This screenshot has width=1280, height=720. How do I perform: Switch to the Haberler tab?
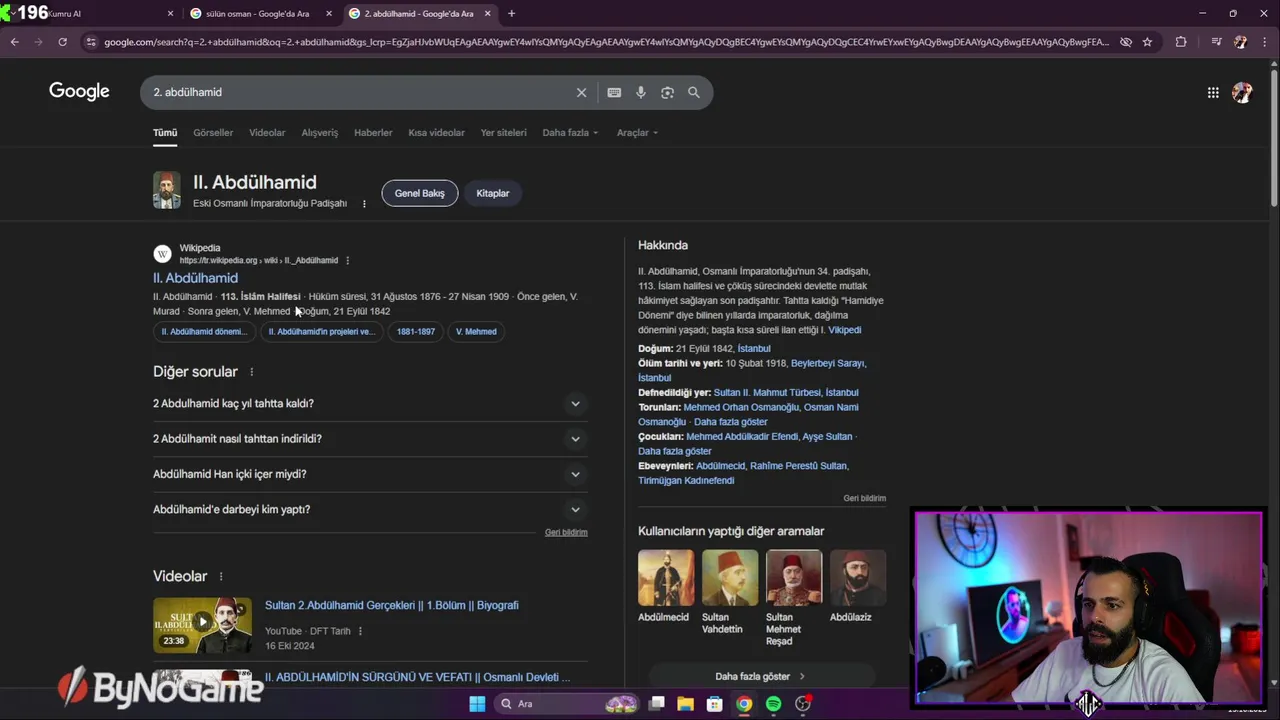pyautogui.click(x=373, y=132)
